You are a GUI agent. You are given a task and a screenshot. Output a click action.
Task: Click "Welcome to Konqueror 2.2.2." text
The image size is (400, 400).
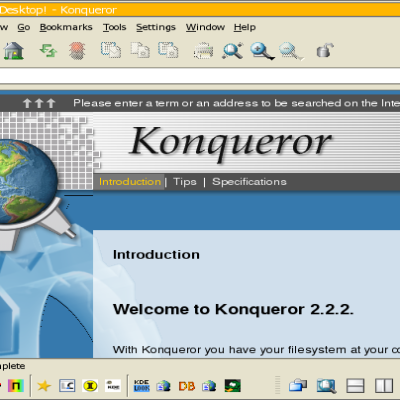(233, 309)
